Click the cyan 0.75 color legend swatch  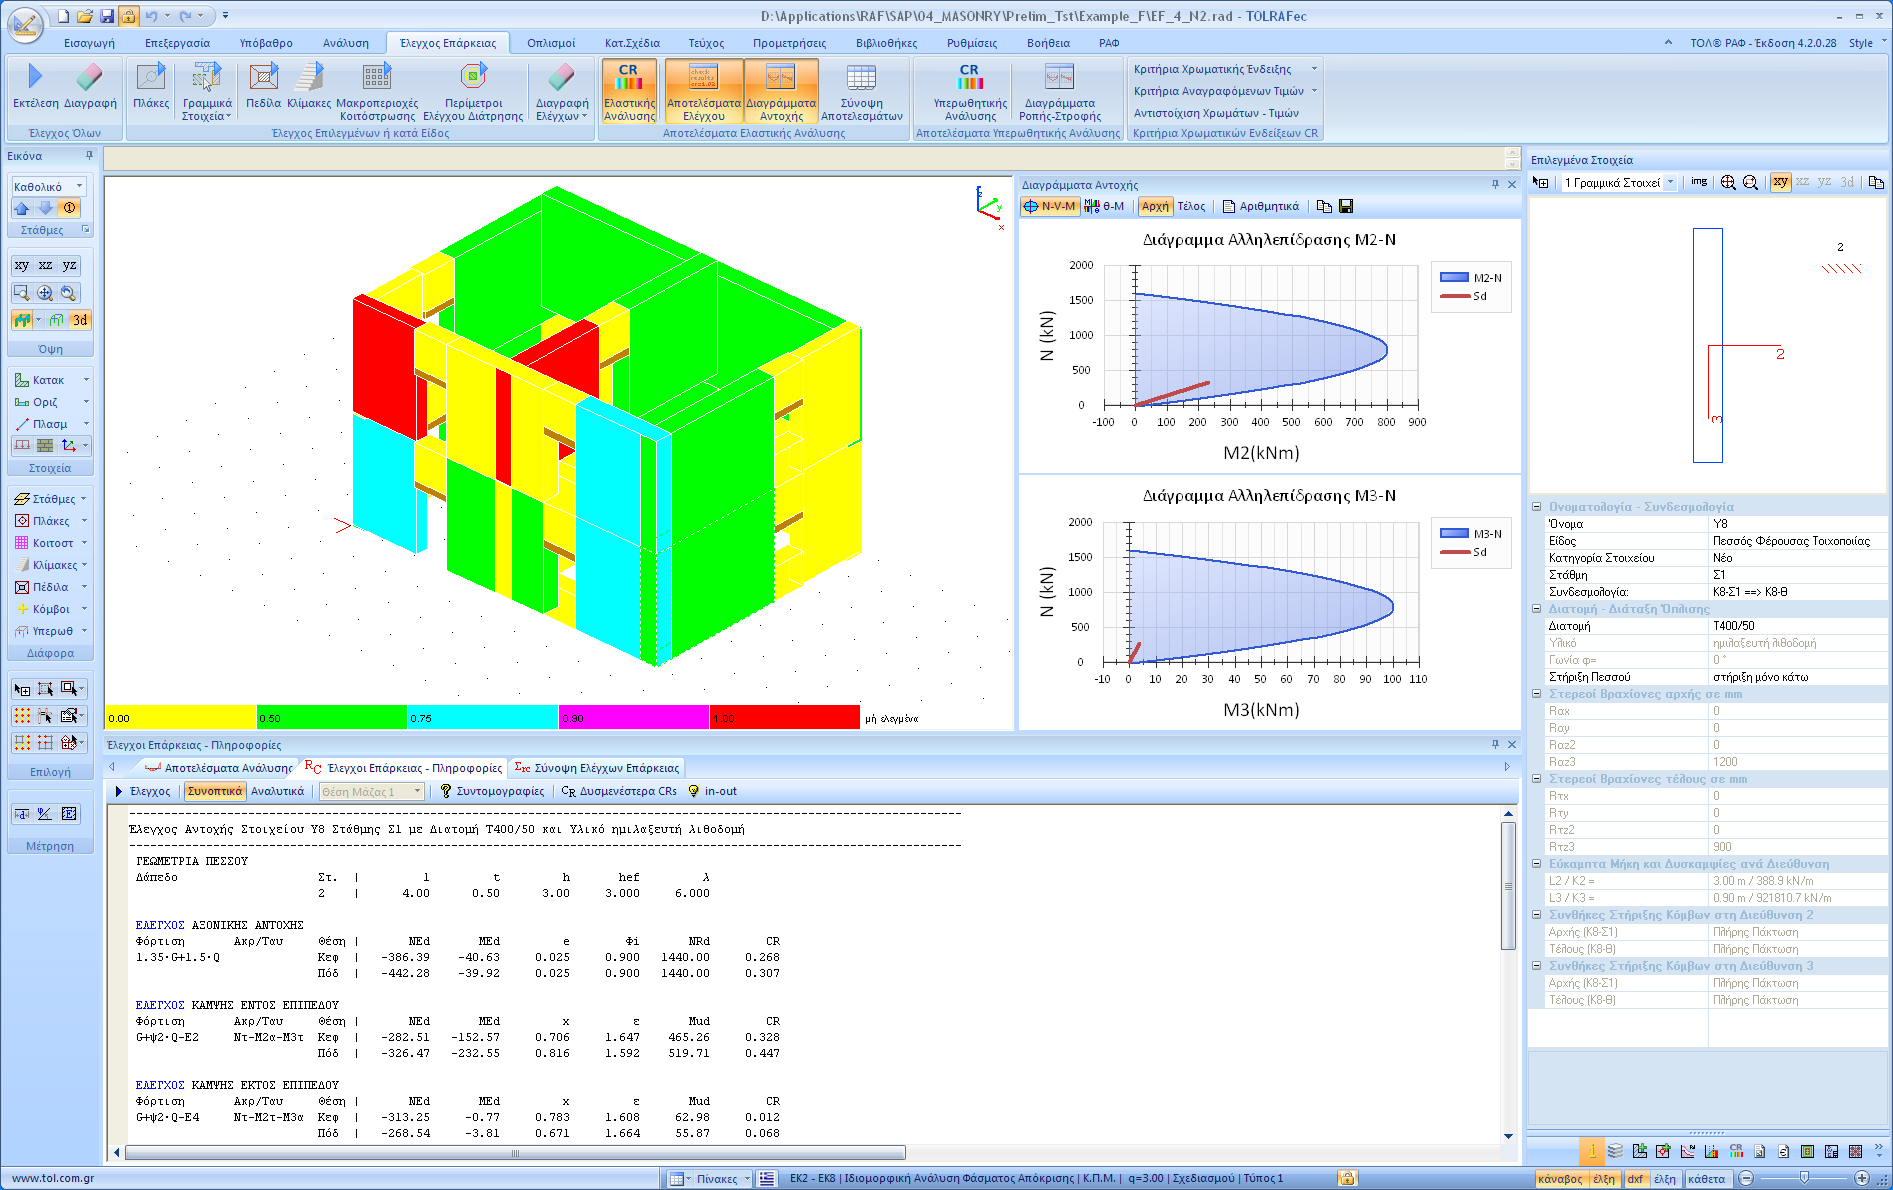[482, 718]
